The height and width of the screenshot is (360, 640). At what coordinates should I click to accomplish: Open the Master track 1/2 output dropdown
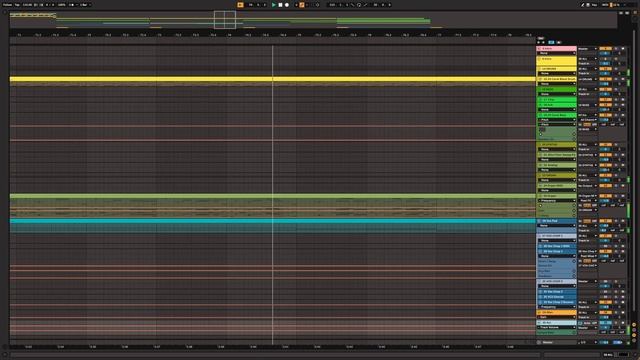tap(587, 342)
